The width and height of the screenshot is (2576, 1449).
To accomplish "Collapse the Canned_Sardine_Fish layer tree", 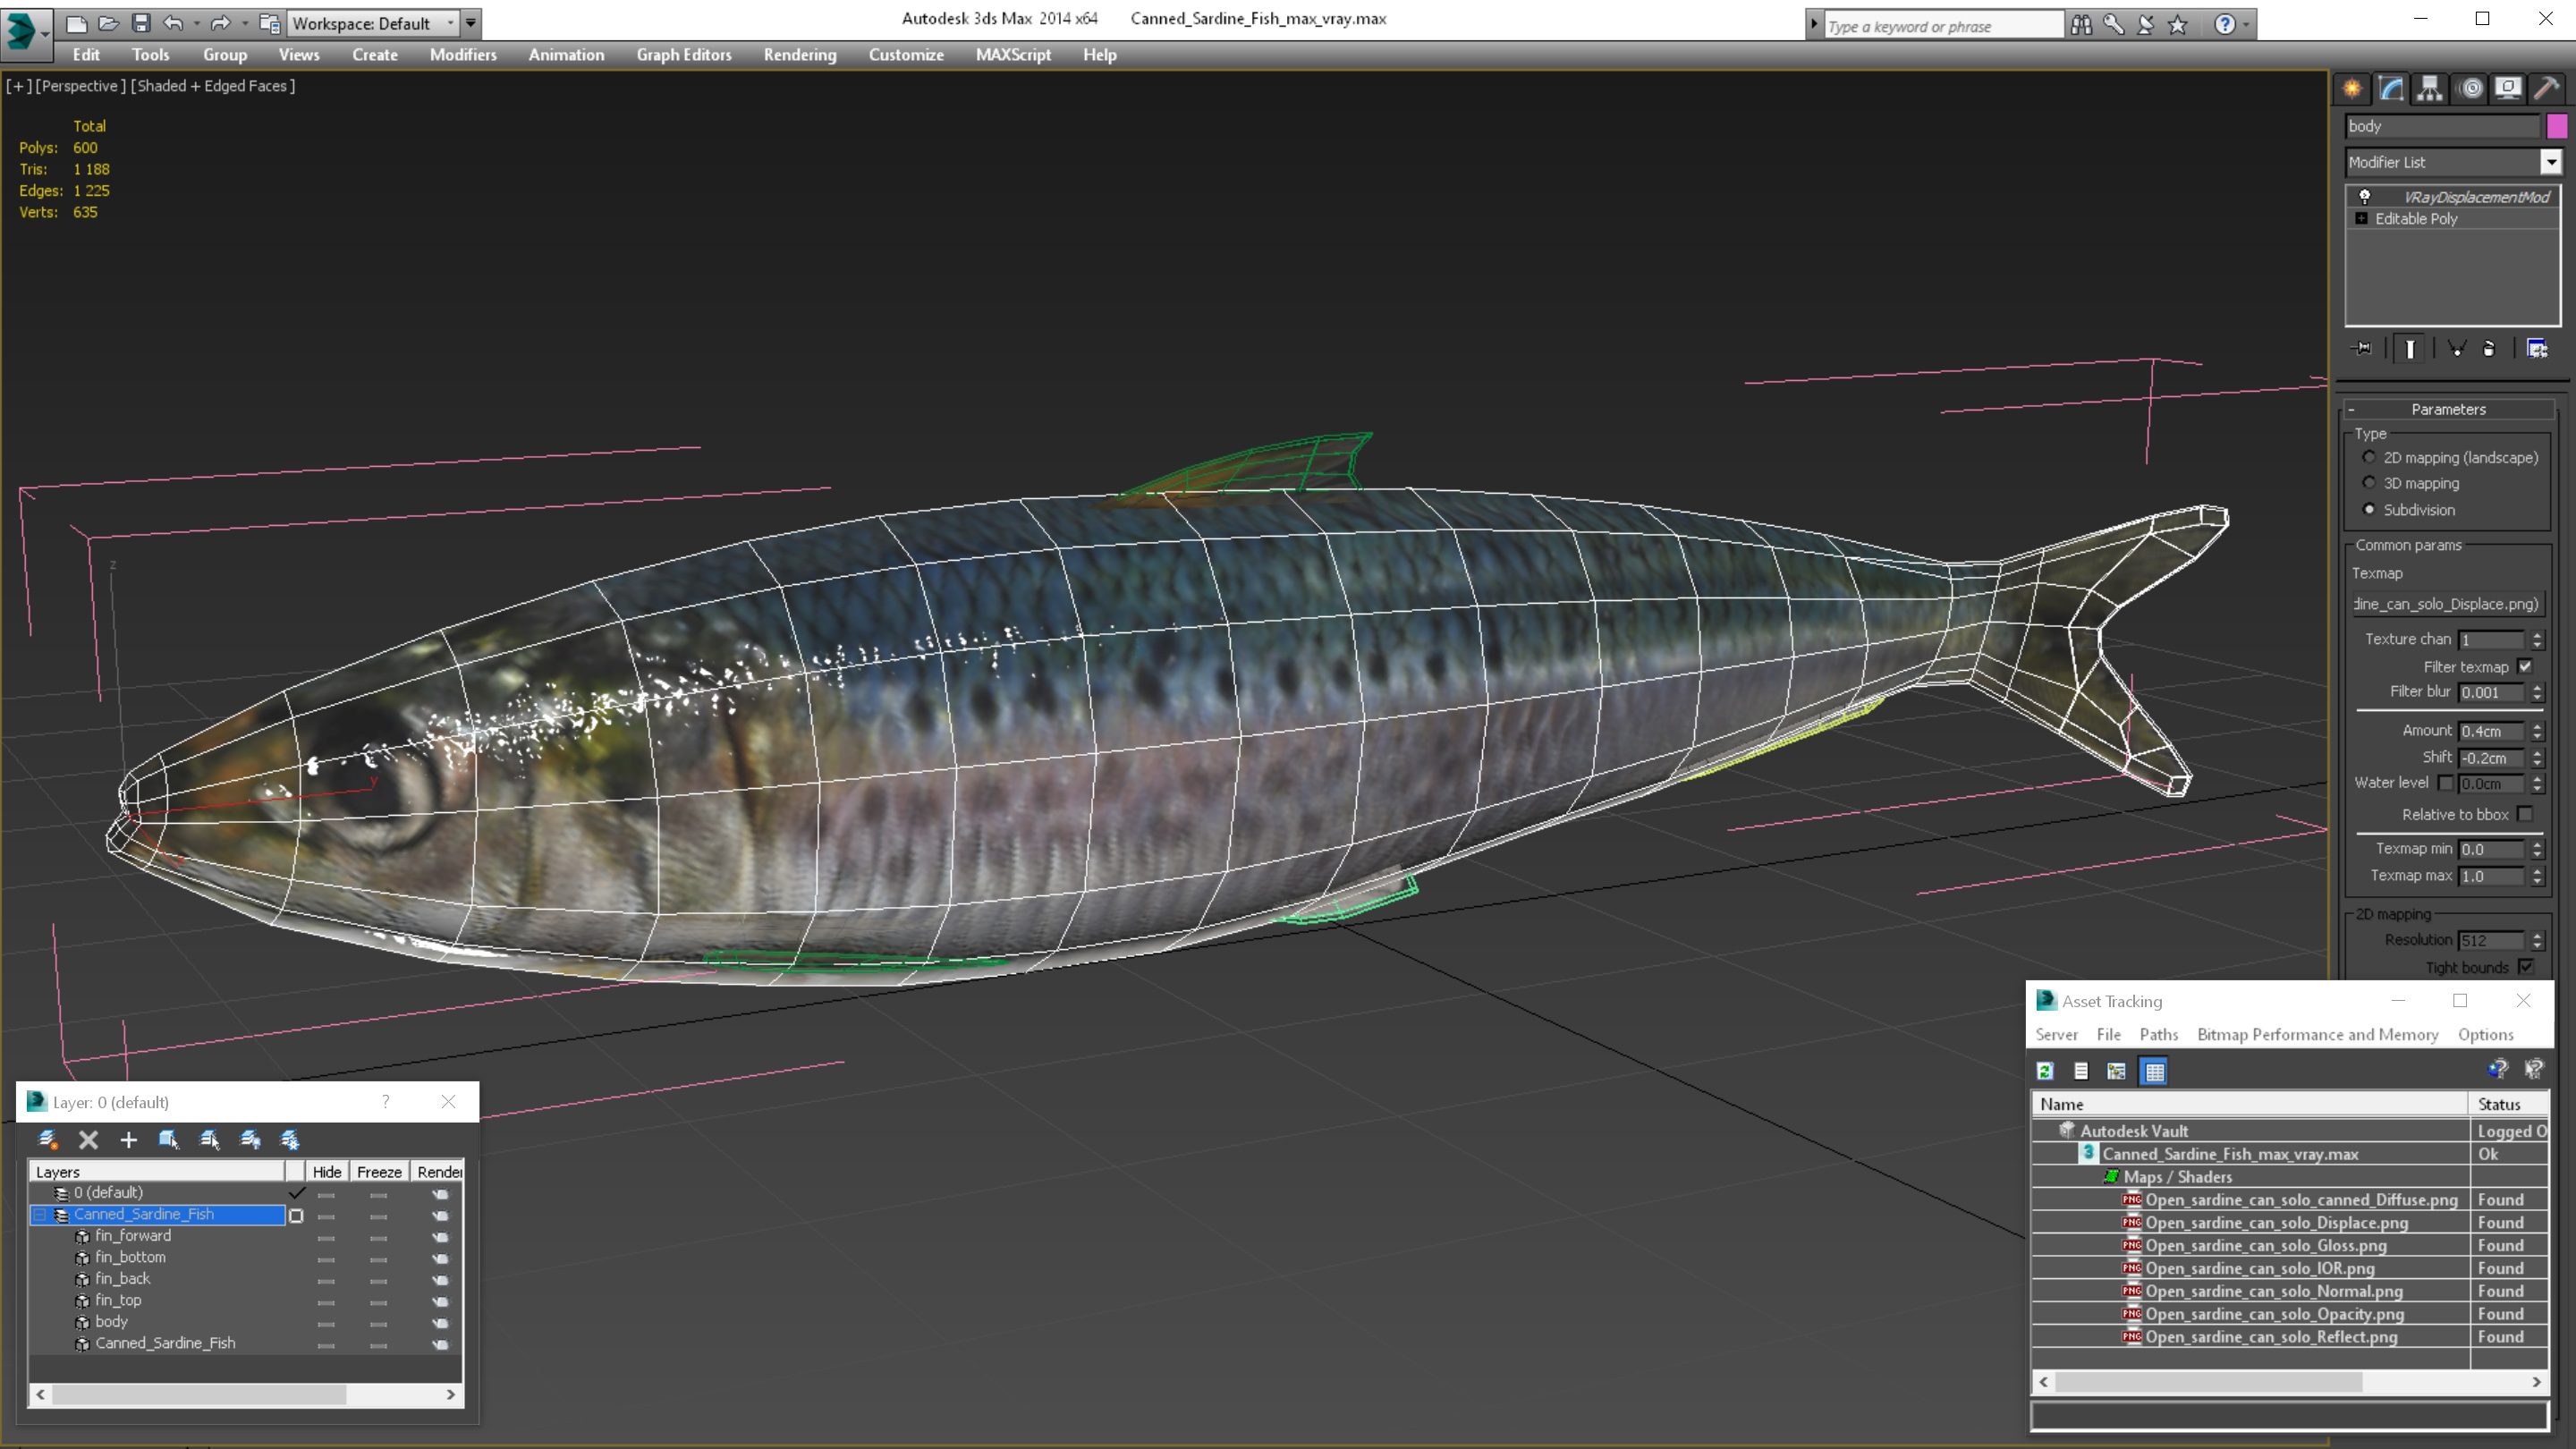I will (x=40, y=1214).
